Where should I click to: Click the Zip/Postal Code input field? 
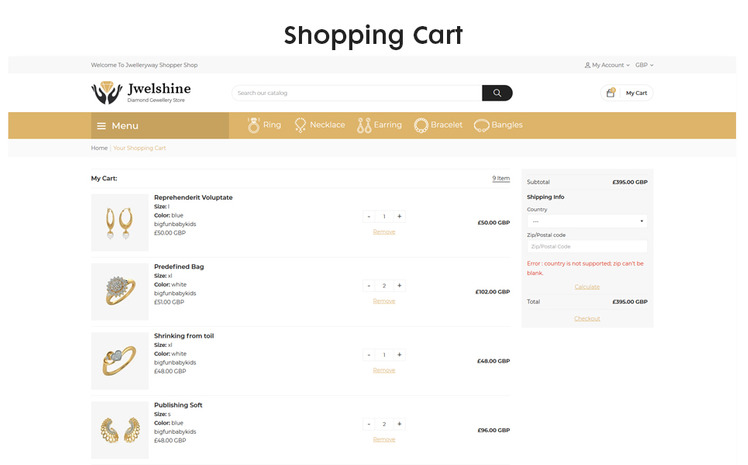click(x=587, y=247)
